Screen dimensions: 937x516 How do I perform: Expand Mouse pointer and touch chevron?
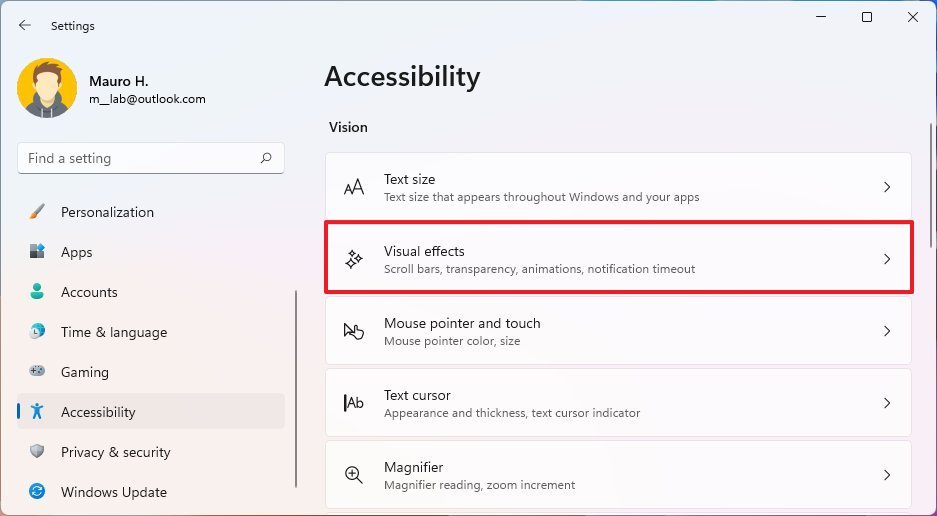tap(887, 331)
